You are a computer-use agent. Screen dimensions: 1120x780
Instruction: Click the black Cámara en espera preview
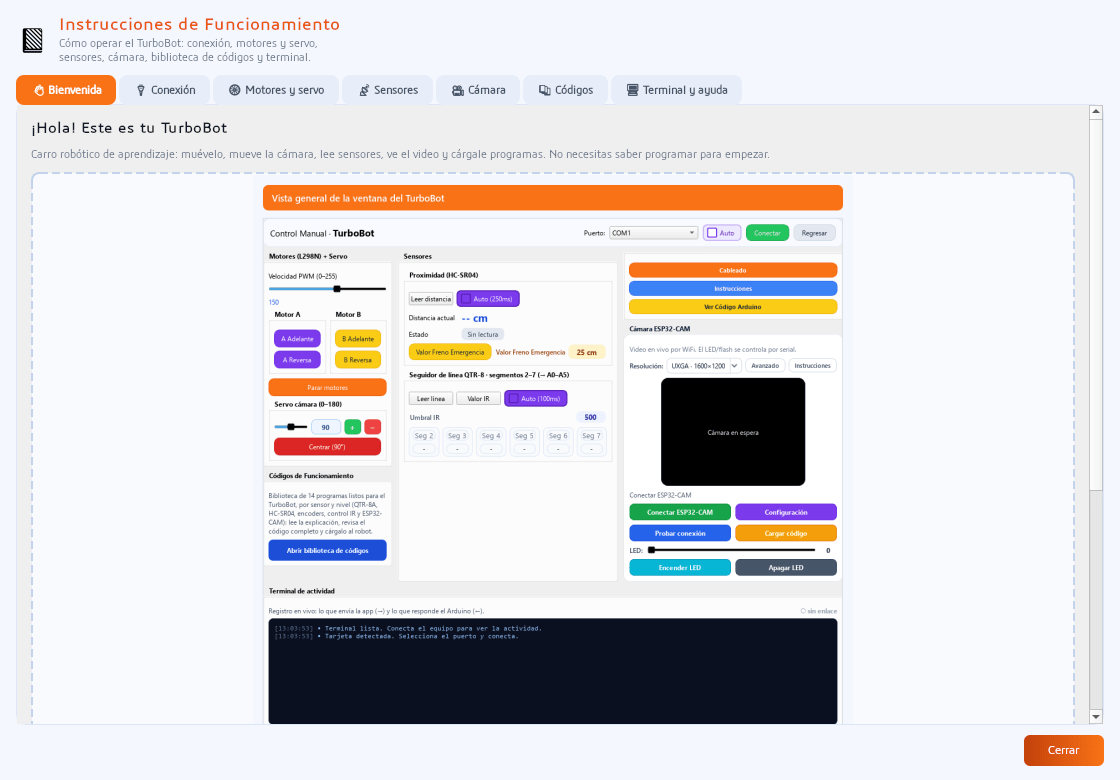733,432
